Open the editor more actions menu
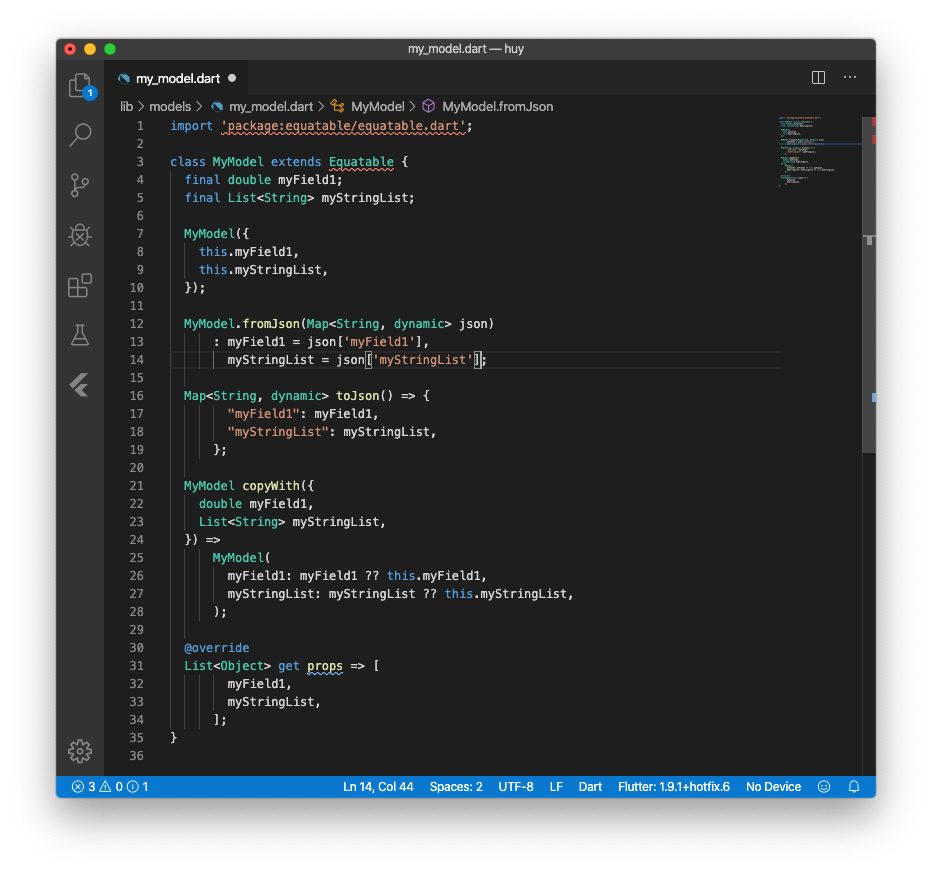 click(x=850, y=77)
